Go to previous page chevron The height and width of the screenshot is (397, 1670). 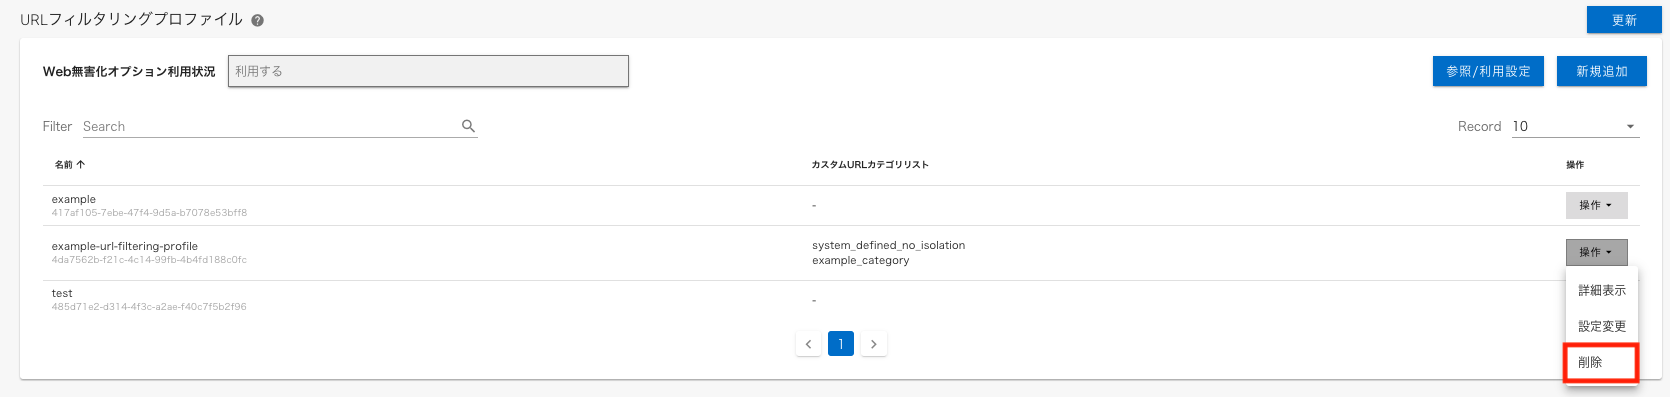[808, 344]
